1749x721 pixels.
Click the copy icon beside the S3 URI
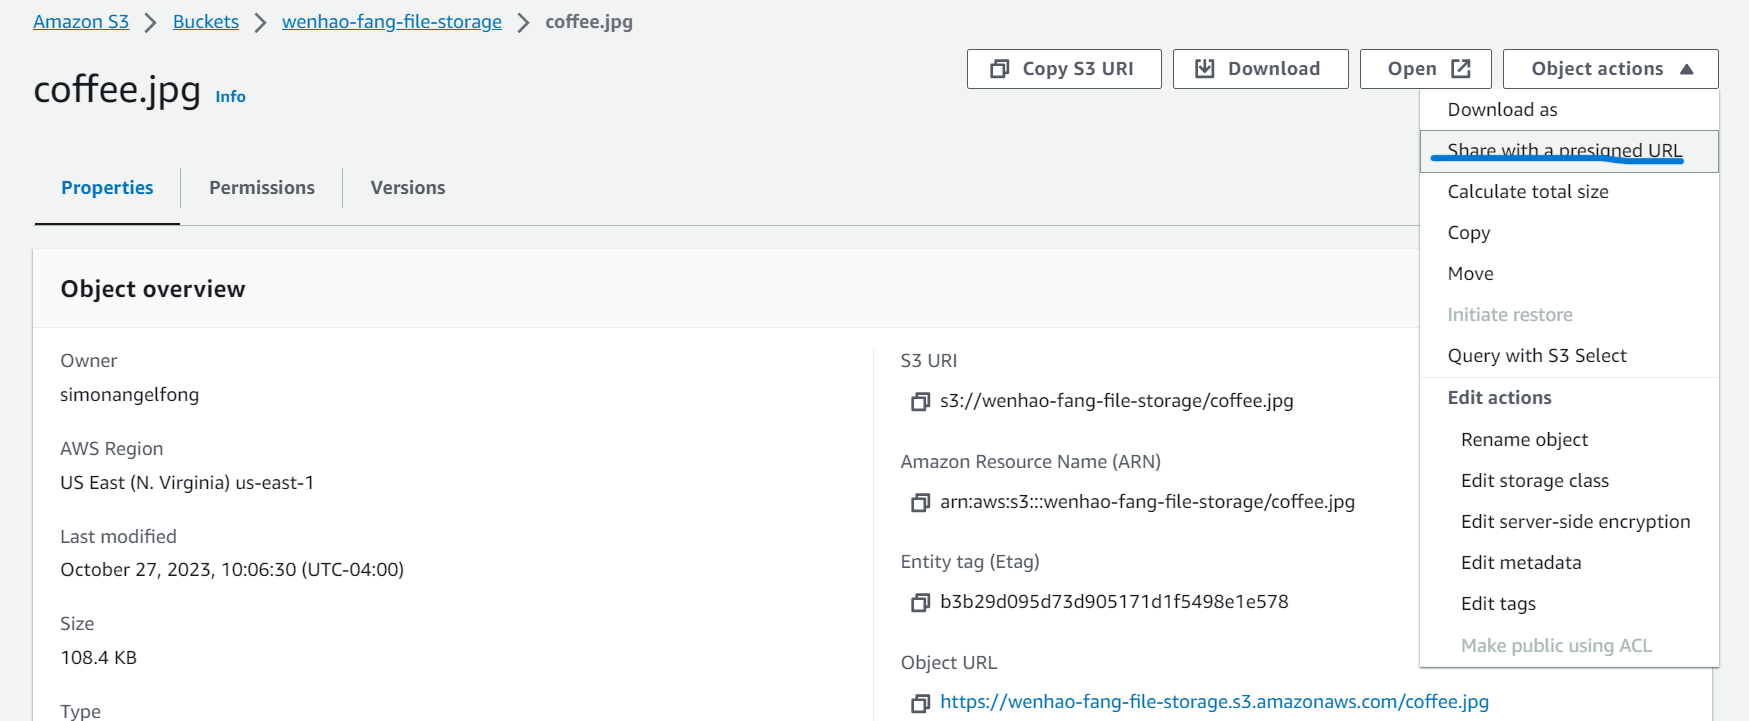(x=920, y=402)
